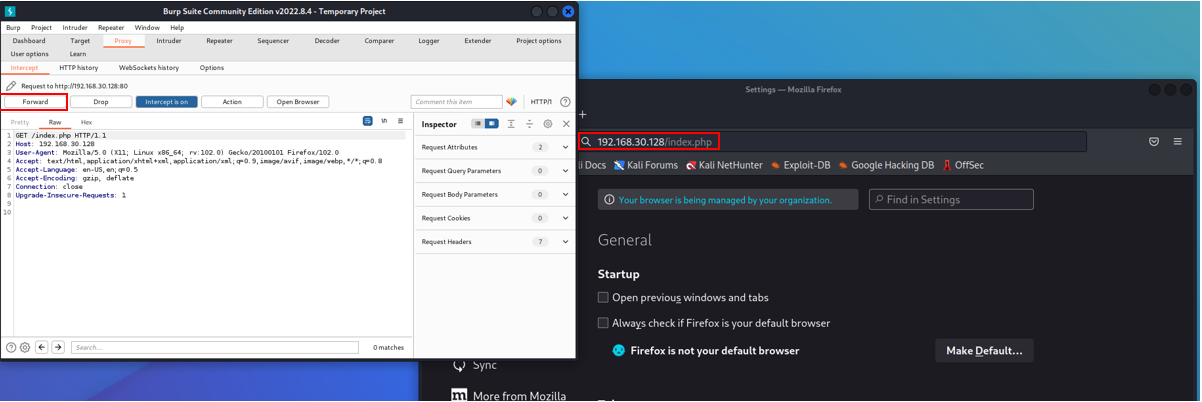Expand Request Query Parameters section
Image resolution: width=1202 pixels, height=402 pixels.
coord(494,171)
